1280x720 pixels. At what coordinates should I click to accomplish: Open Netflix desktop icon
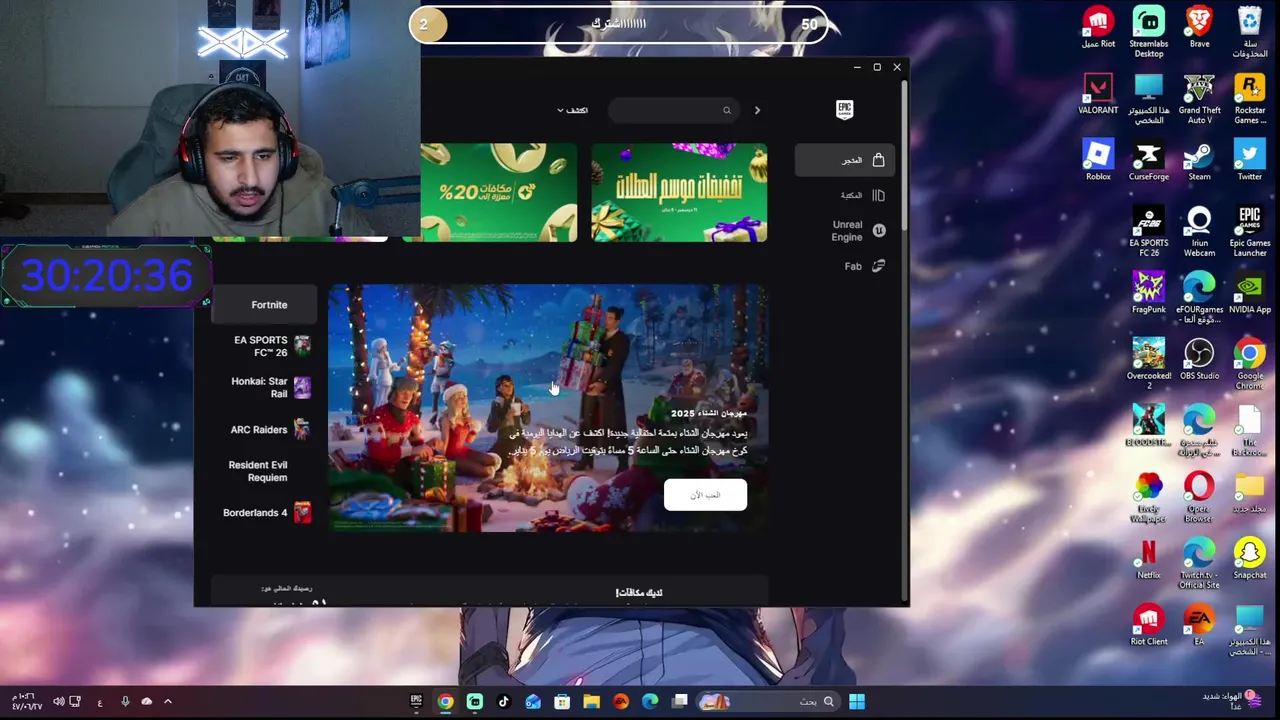(1148, 560)
